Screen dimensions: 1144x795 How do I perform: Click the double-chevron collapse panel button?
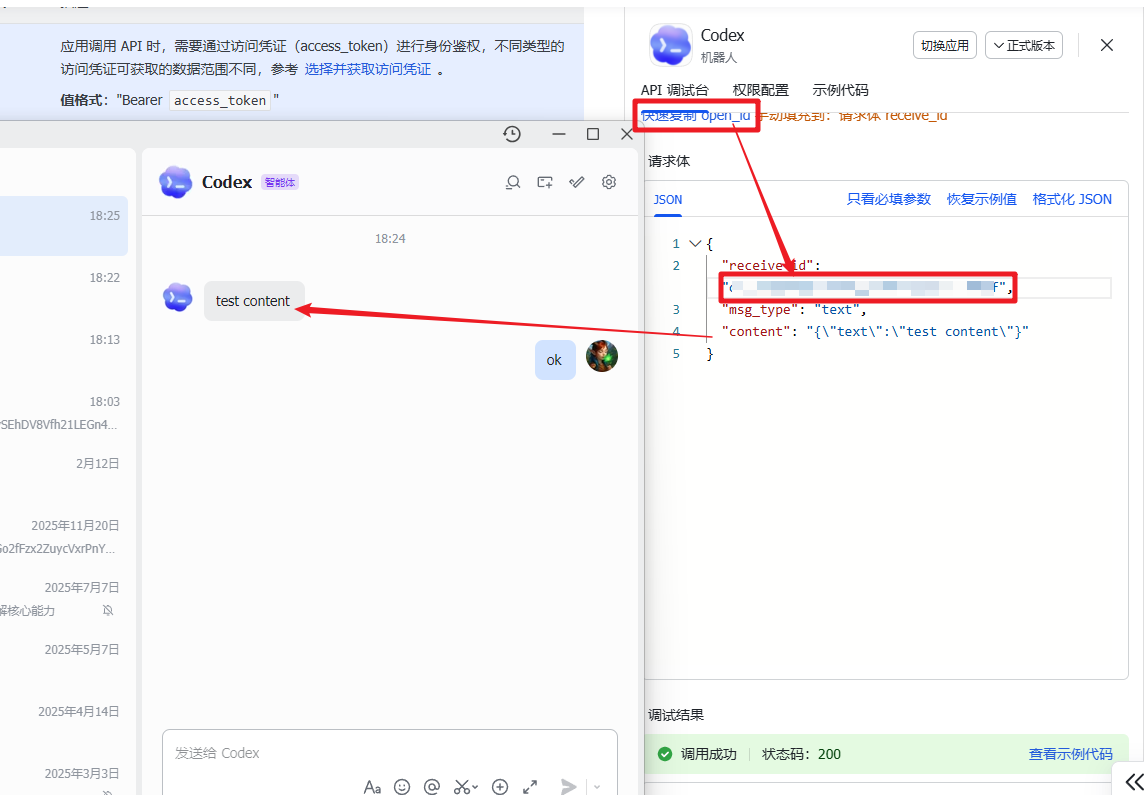(1133, 781)
